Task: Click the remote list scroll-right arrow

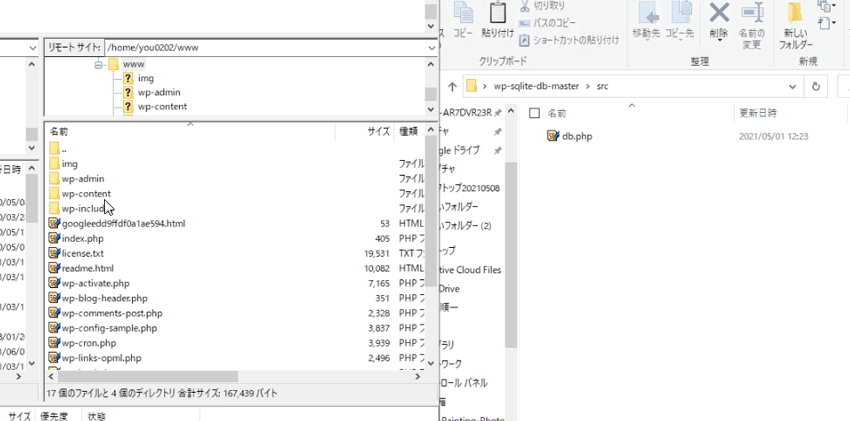Action: click(x=418, y=377)
